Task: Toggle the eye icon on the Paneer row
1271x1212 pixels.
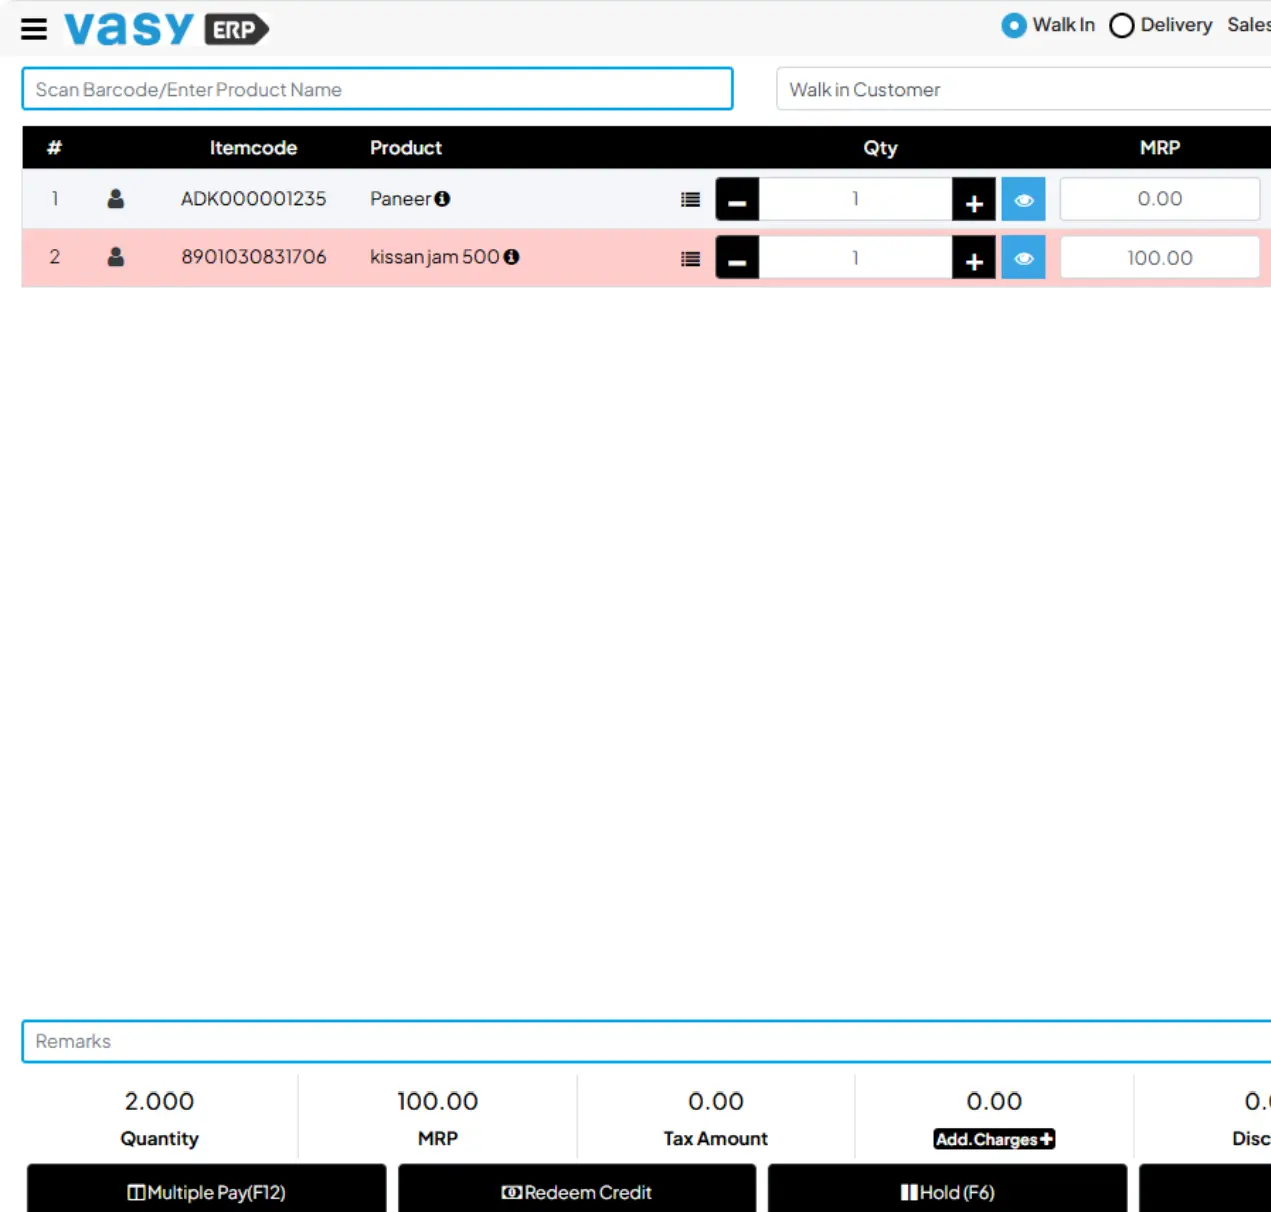Action: [x=1022, y=198]
